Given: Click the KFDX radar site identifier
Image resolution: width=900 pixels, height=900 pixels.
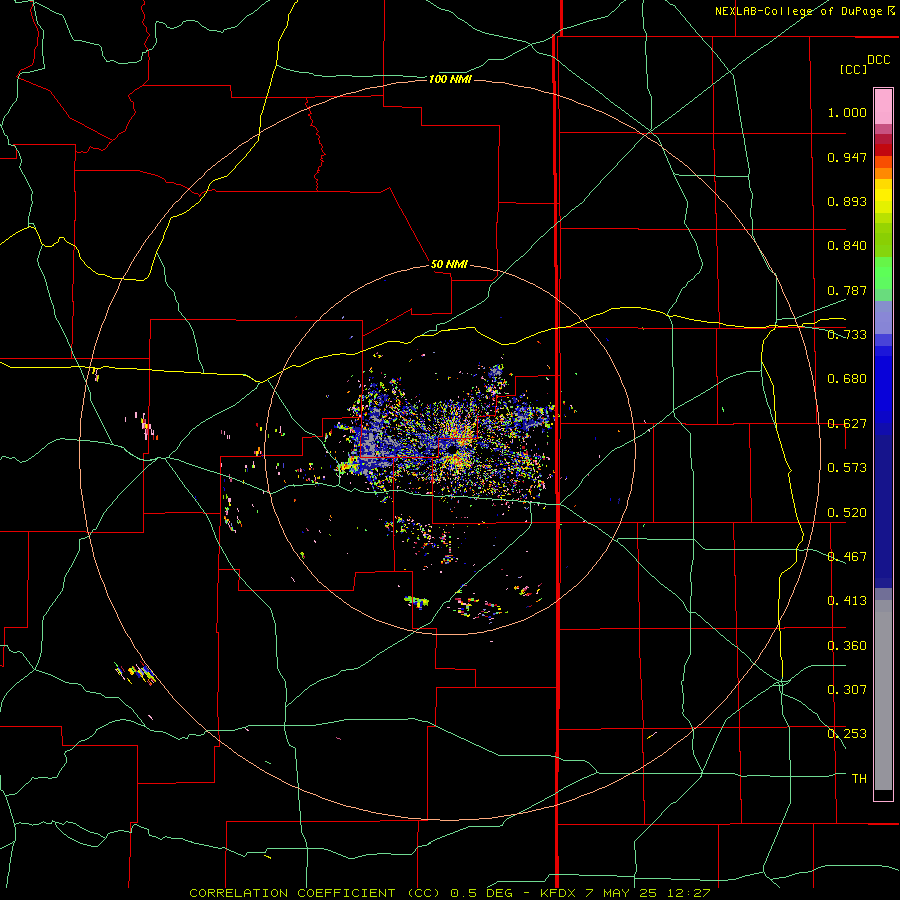Looking at the screenshot, I should [560, 893].
